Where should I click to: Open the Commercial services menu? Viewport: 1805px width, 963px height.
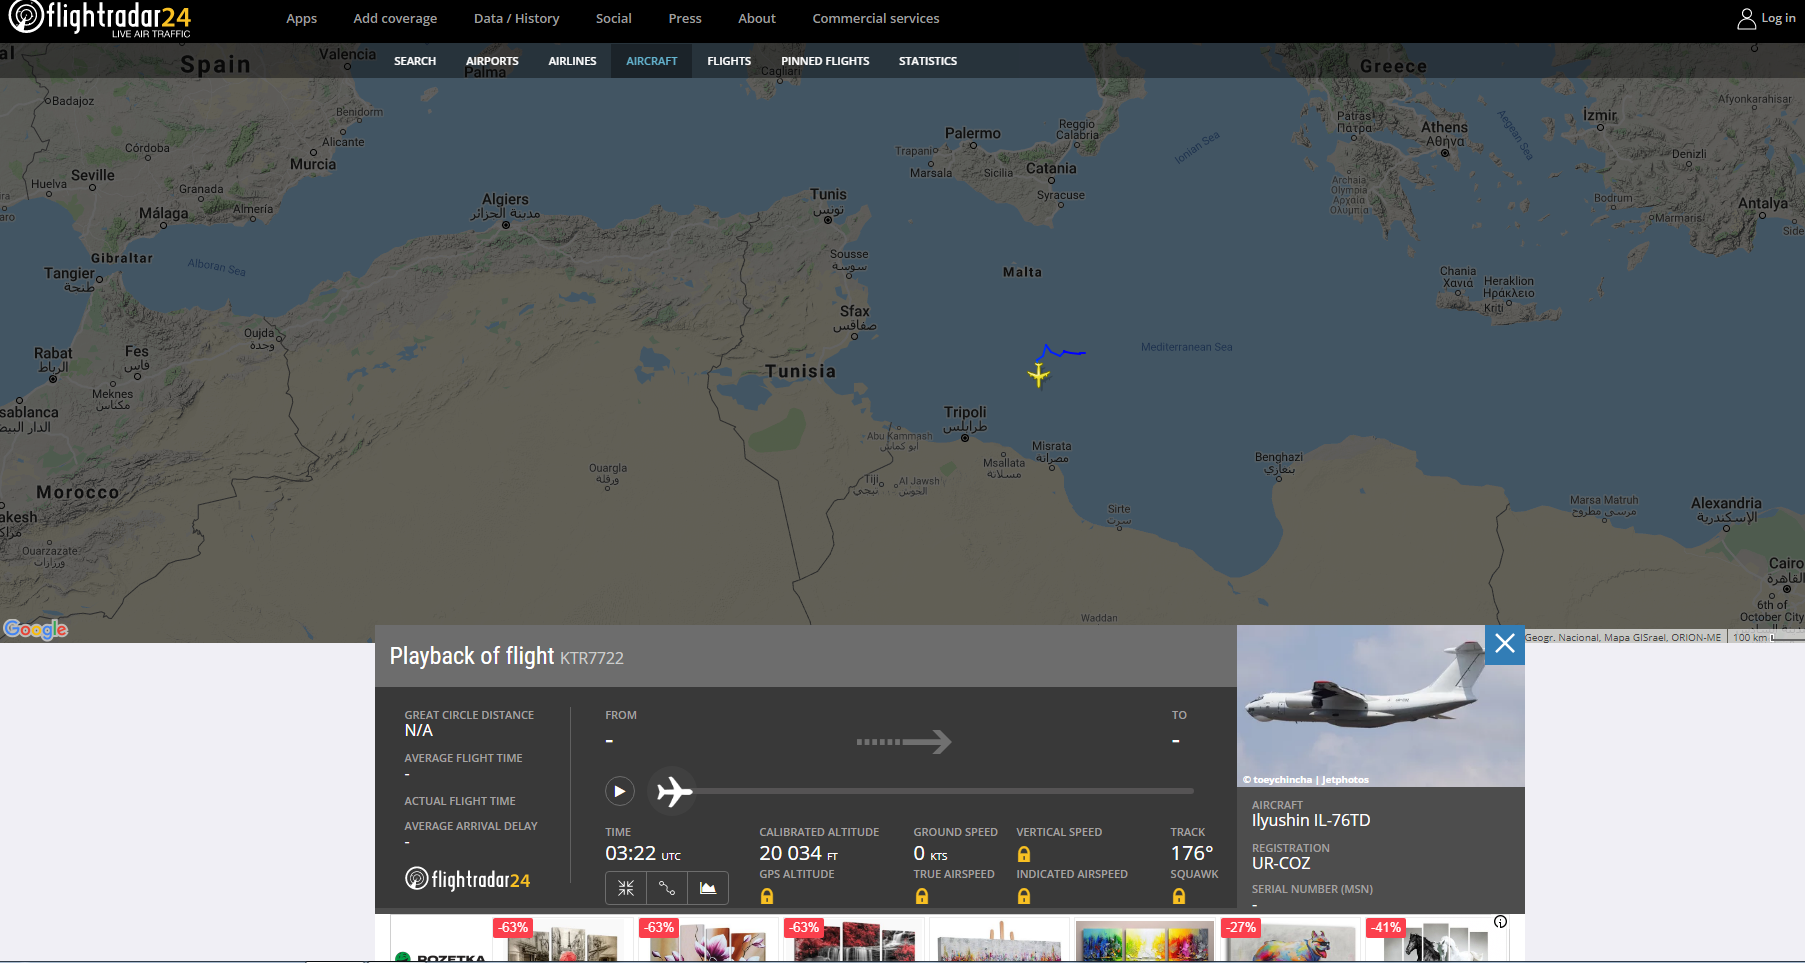875,19
